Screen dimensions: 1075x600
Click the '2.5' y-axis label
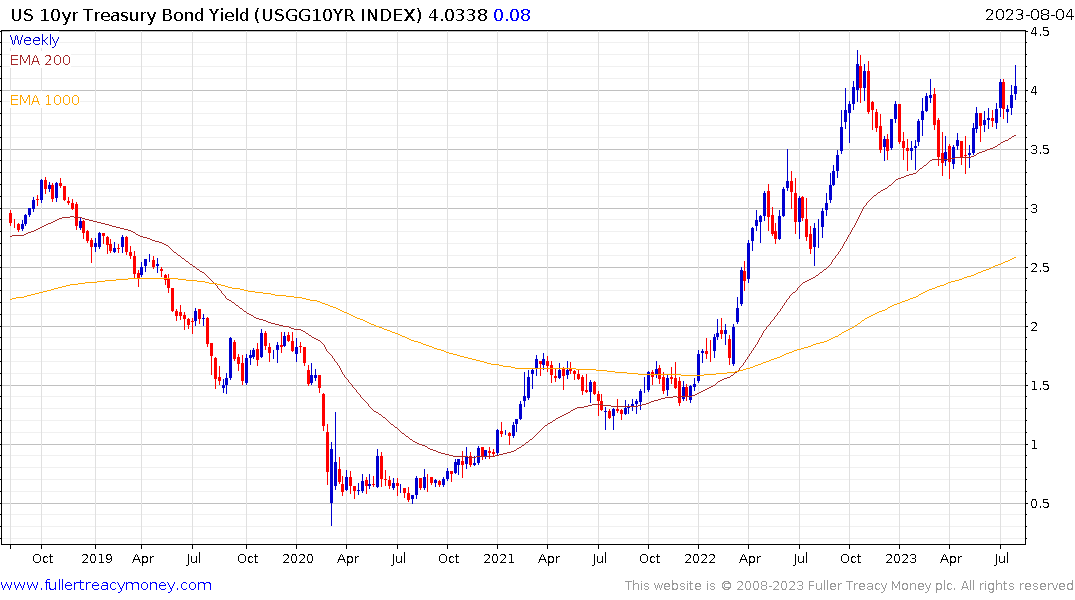coord(1039,267)
